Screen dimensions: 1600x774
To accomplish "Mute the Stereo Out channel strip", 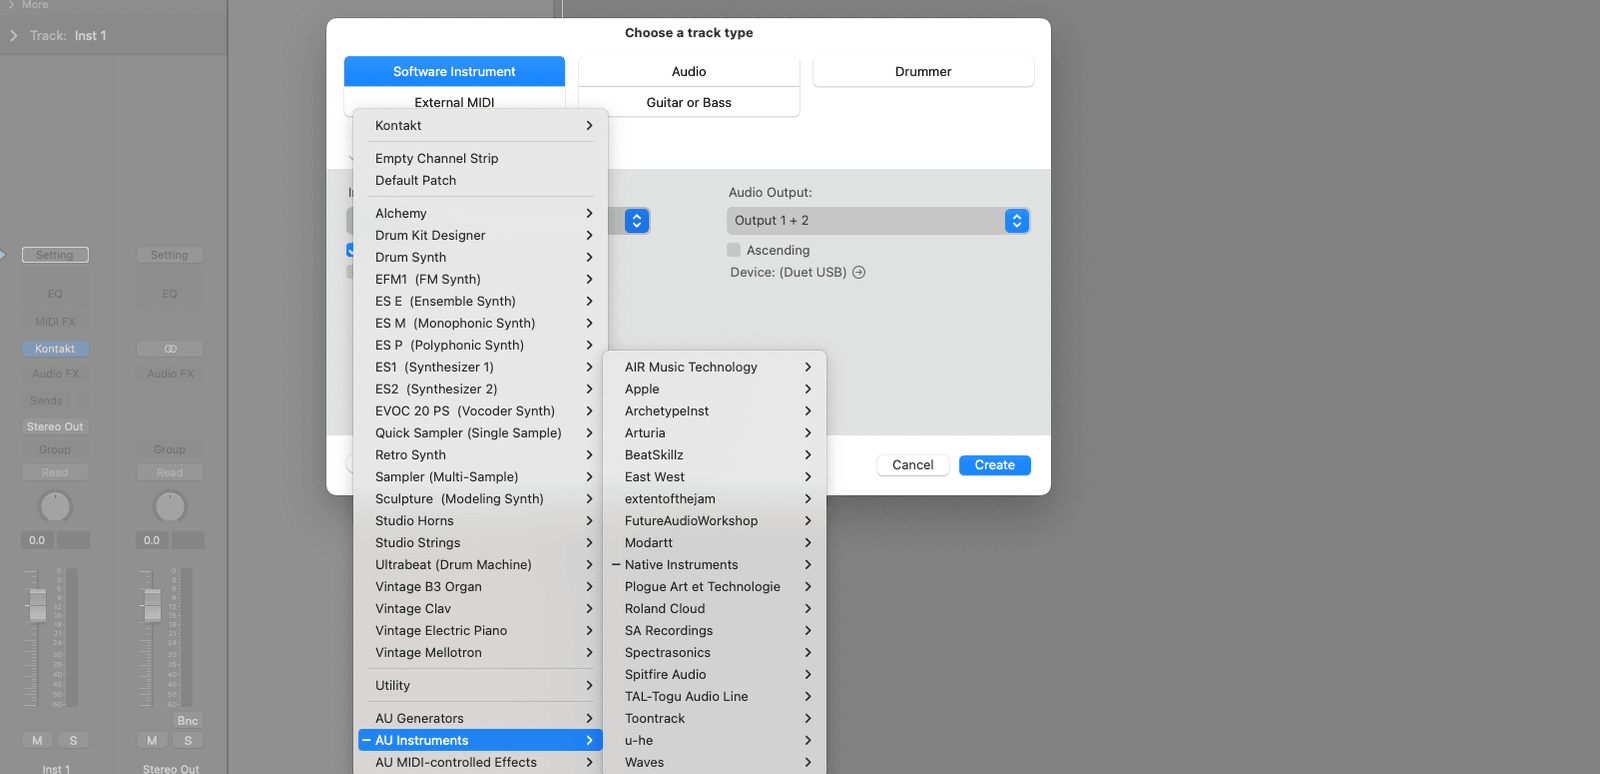I will point(152,741).
